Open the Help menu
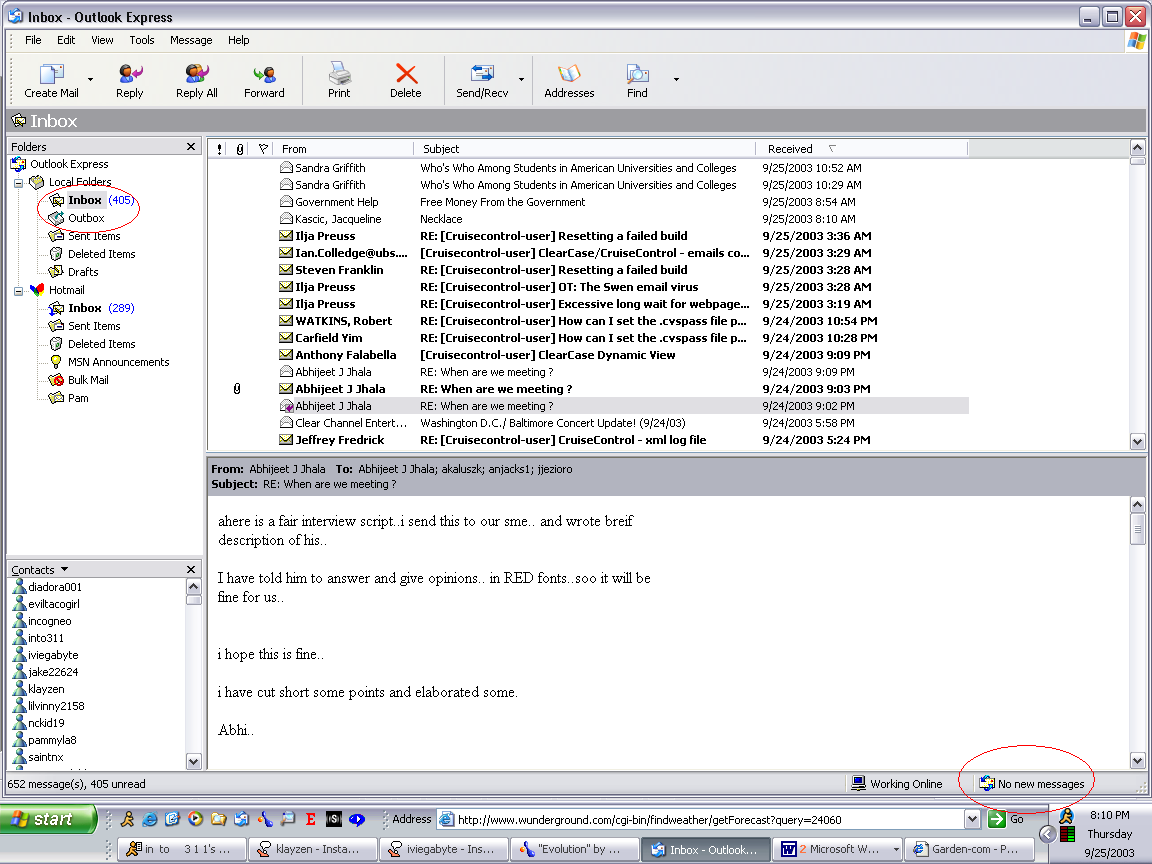The width and height of the screenshot is (1152, 864). 238,40
